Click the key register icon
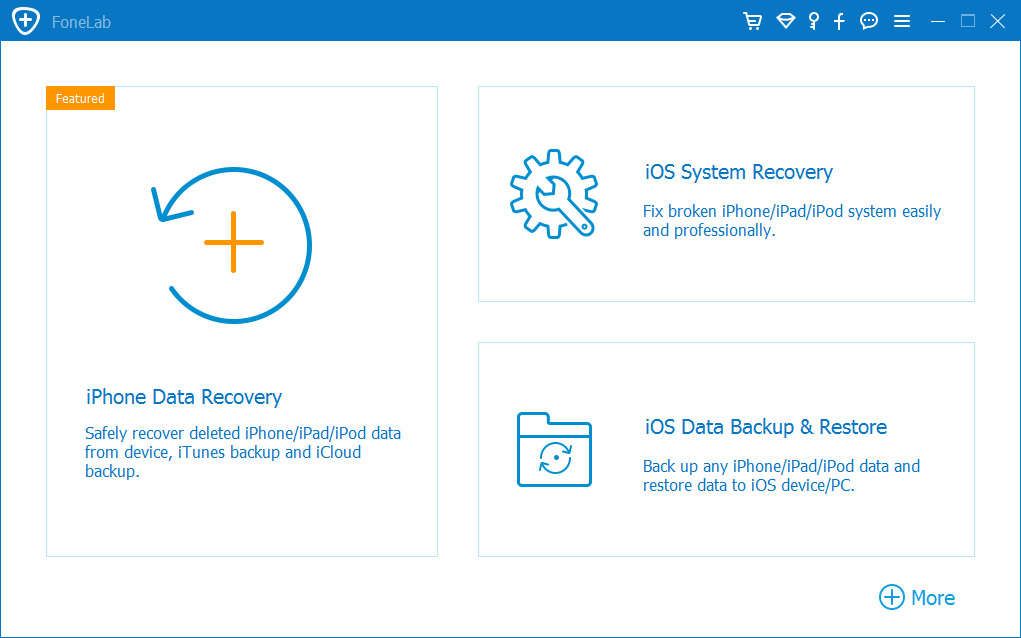The image size is (1021, 638). coord(813,21)
